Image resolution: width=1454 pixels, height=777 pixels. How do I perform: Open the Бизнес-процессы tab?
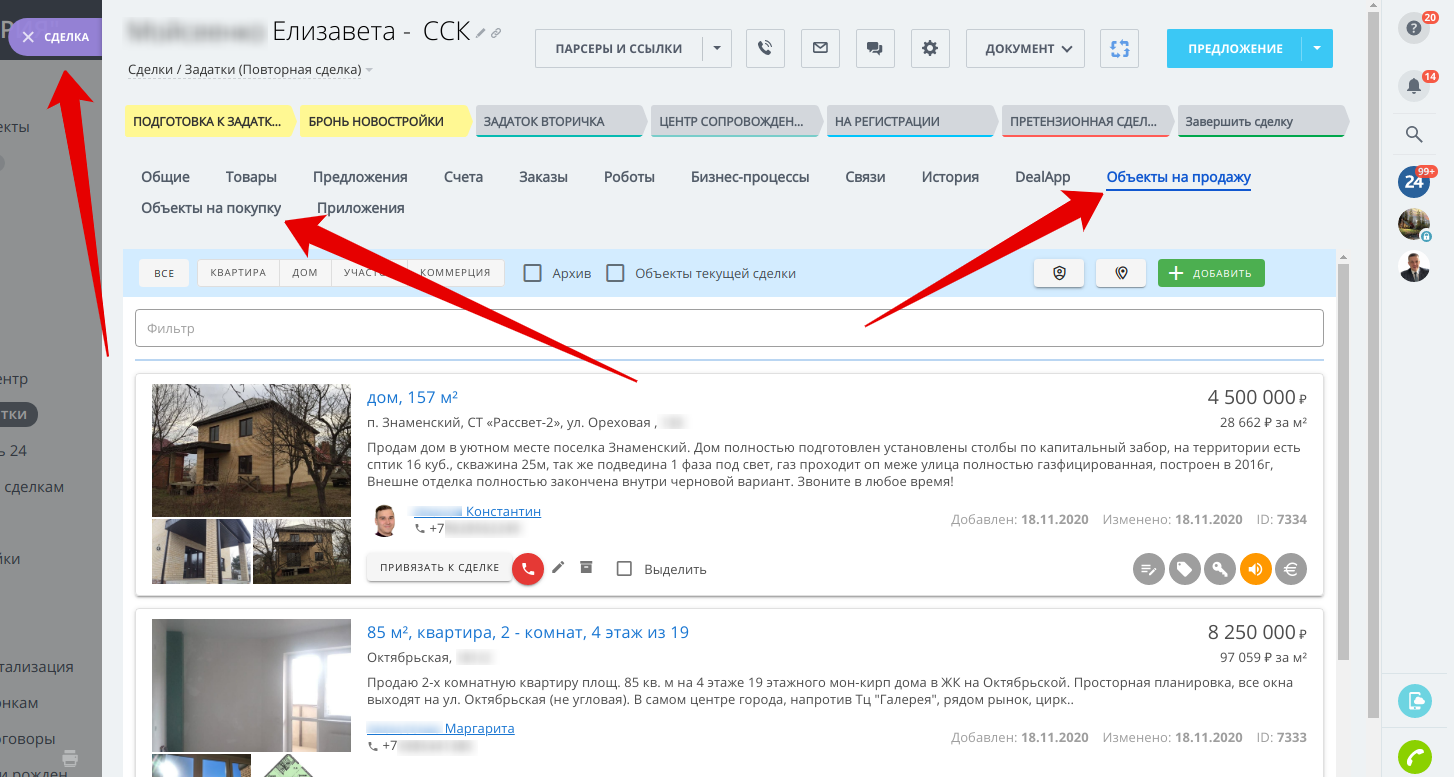click(x=750, y=177)
